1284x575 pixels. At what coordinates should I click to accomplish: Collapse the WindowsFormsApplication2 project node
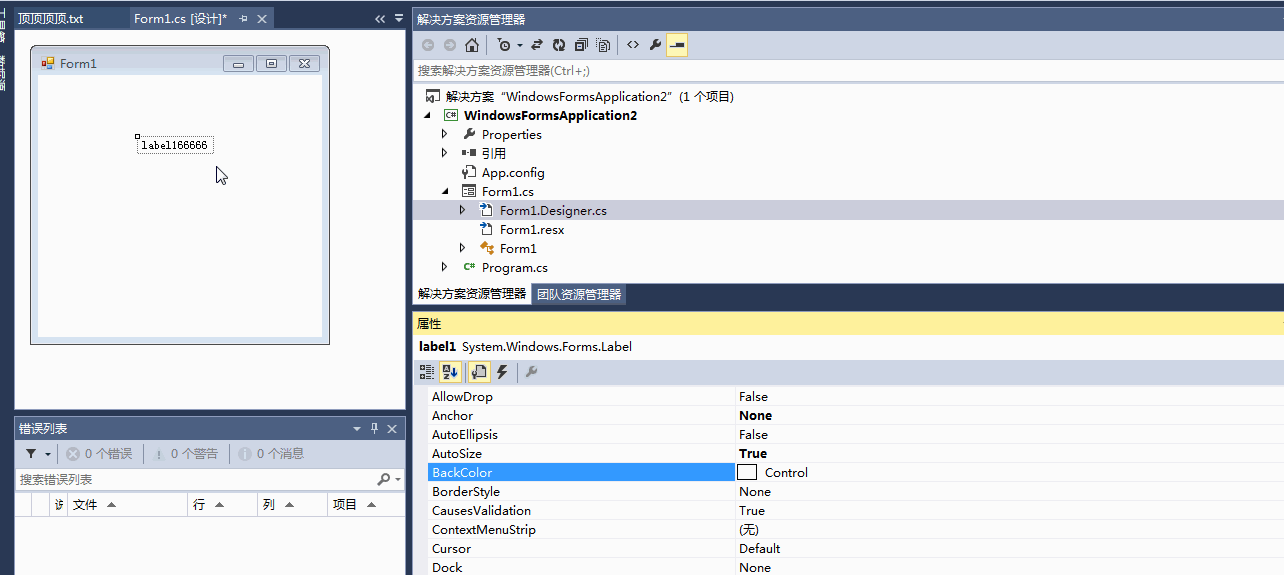tap(428, 116)
